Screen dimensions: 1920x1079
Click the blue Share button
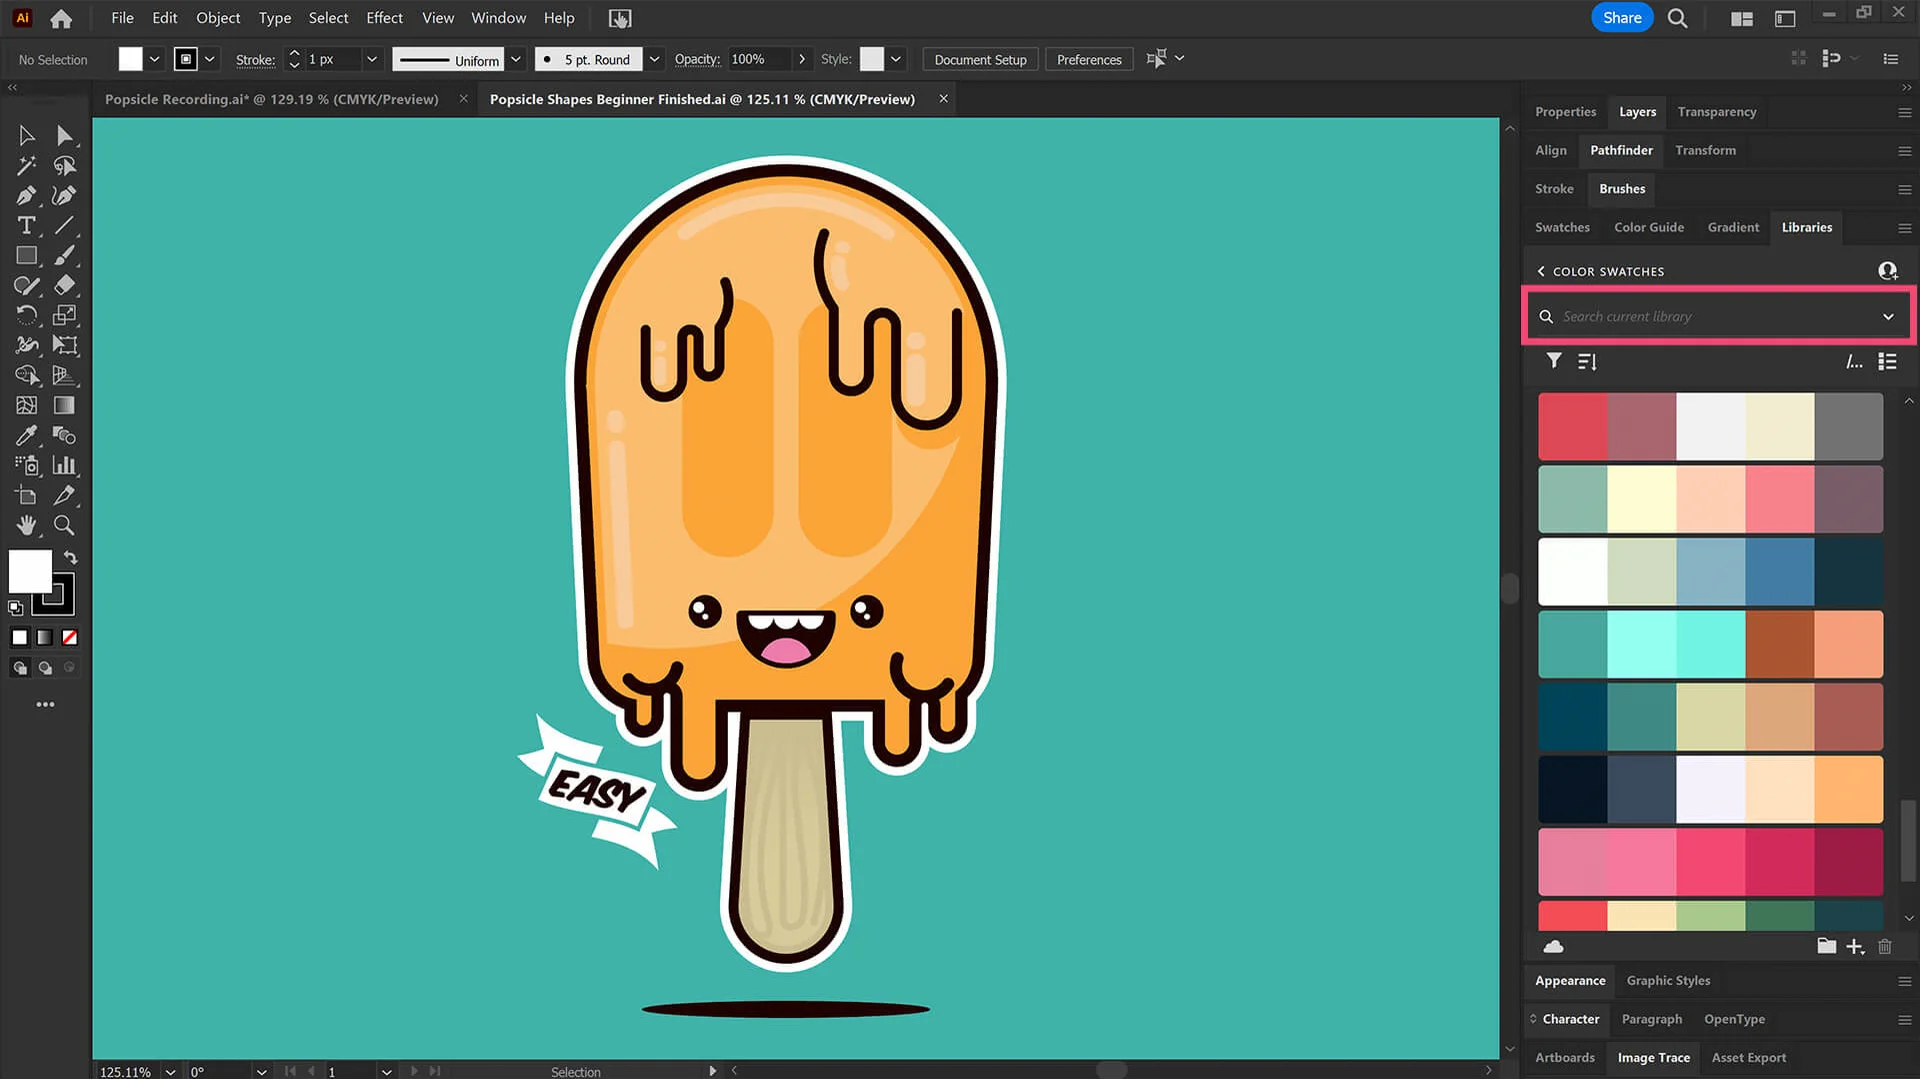point(1621,18)
